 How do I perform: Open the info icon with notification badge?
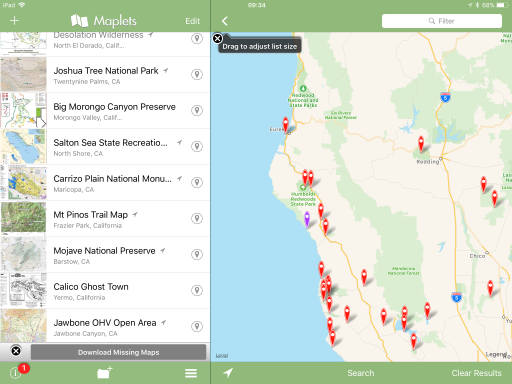15,373
